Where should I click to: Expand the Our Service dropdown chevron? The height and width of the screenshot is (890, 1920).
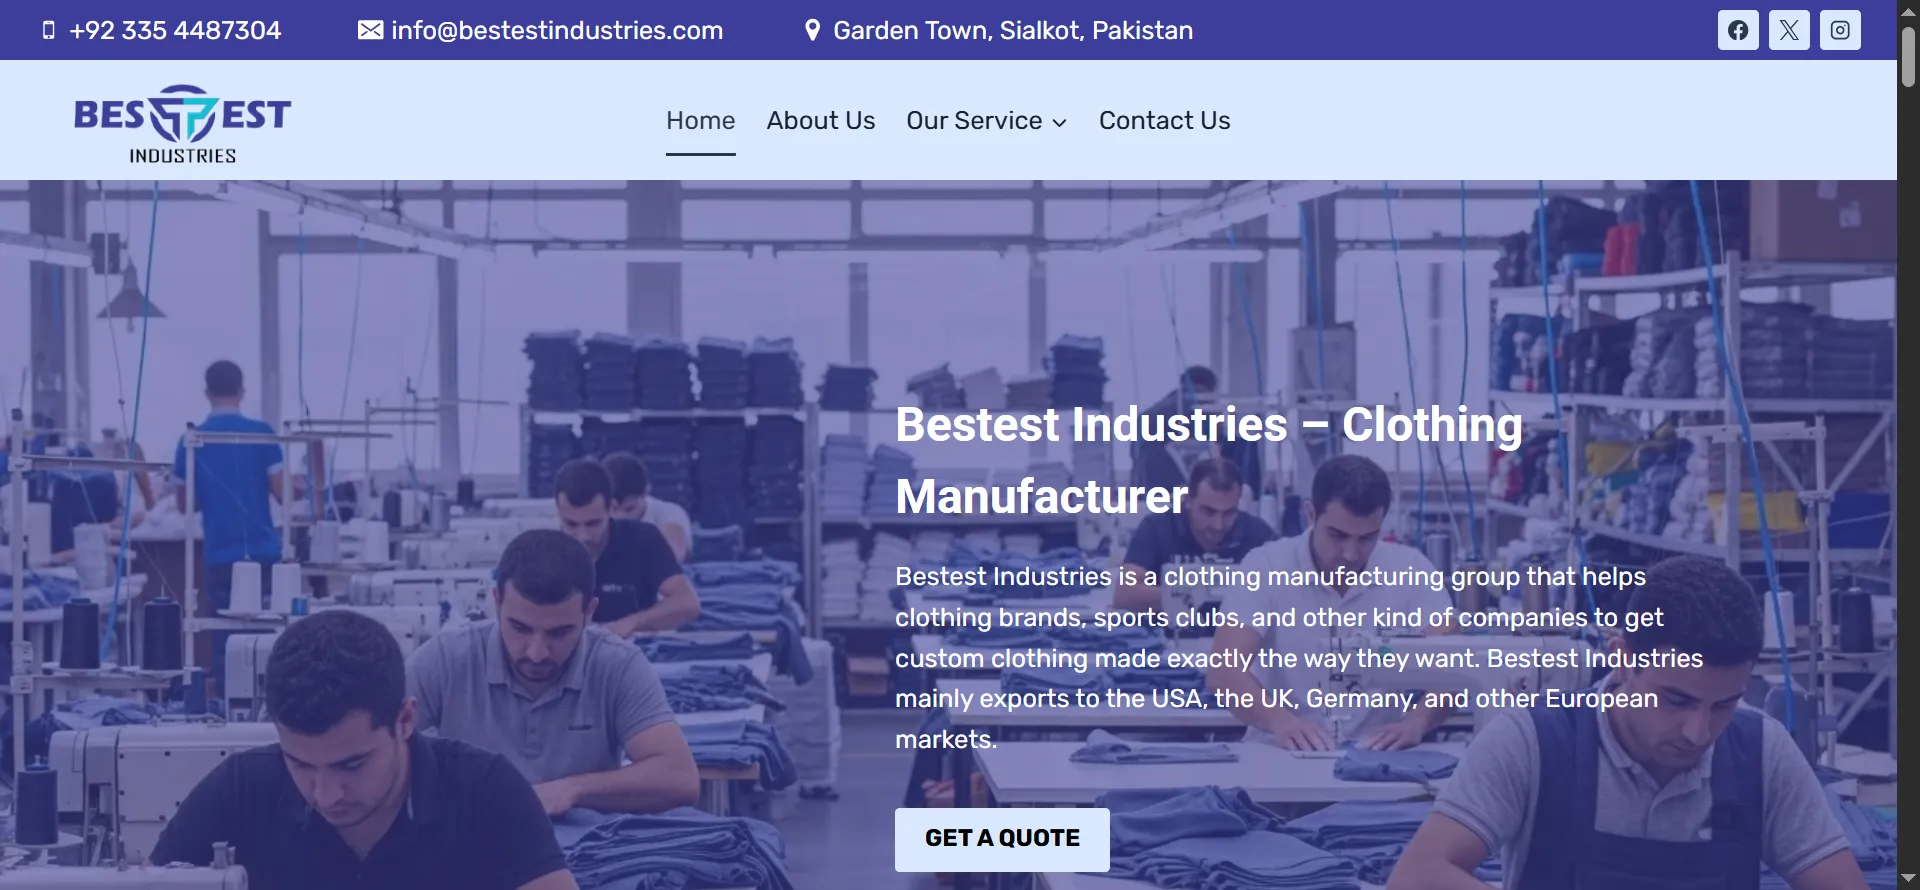pyautogui.click(x=1060, y=122)
